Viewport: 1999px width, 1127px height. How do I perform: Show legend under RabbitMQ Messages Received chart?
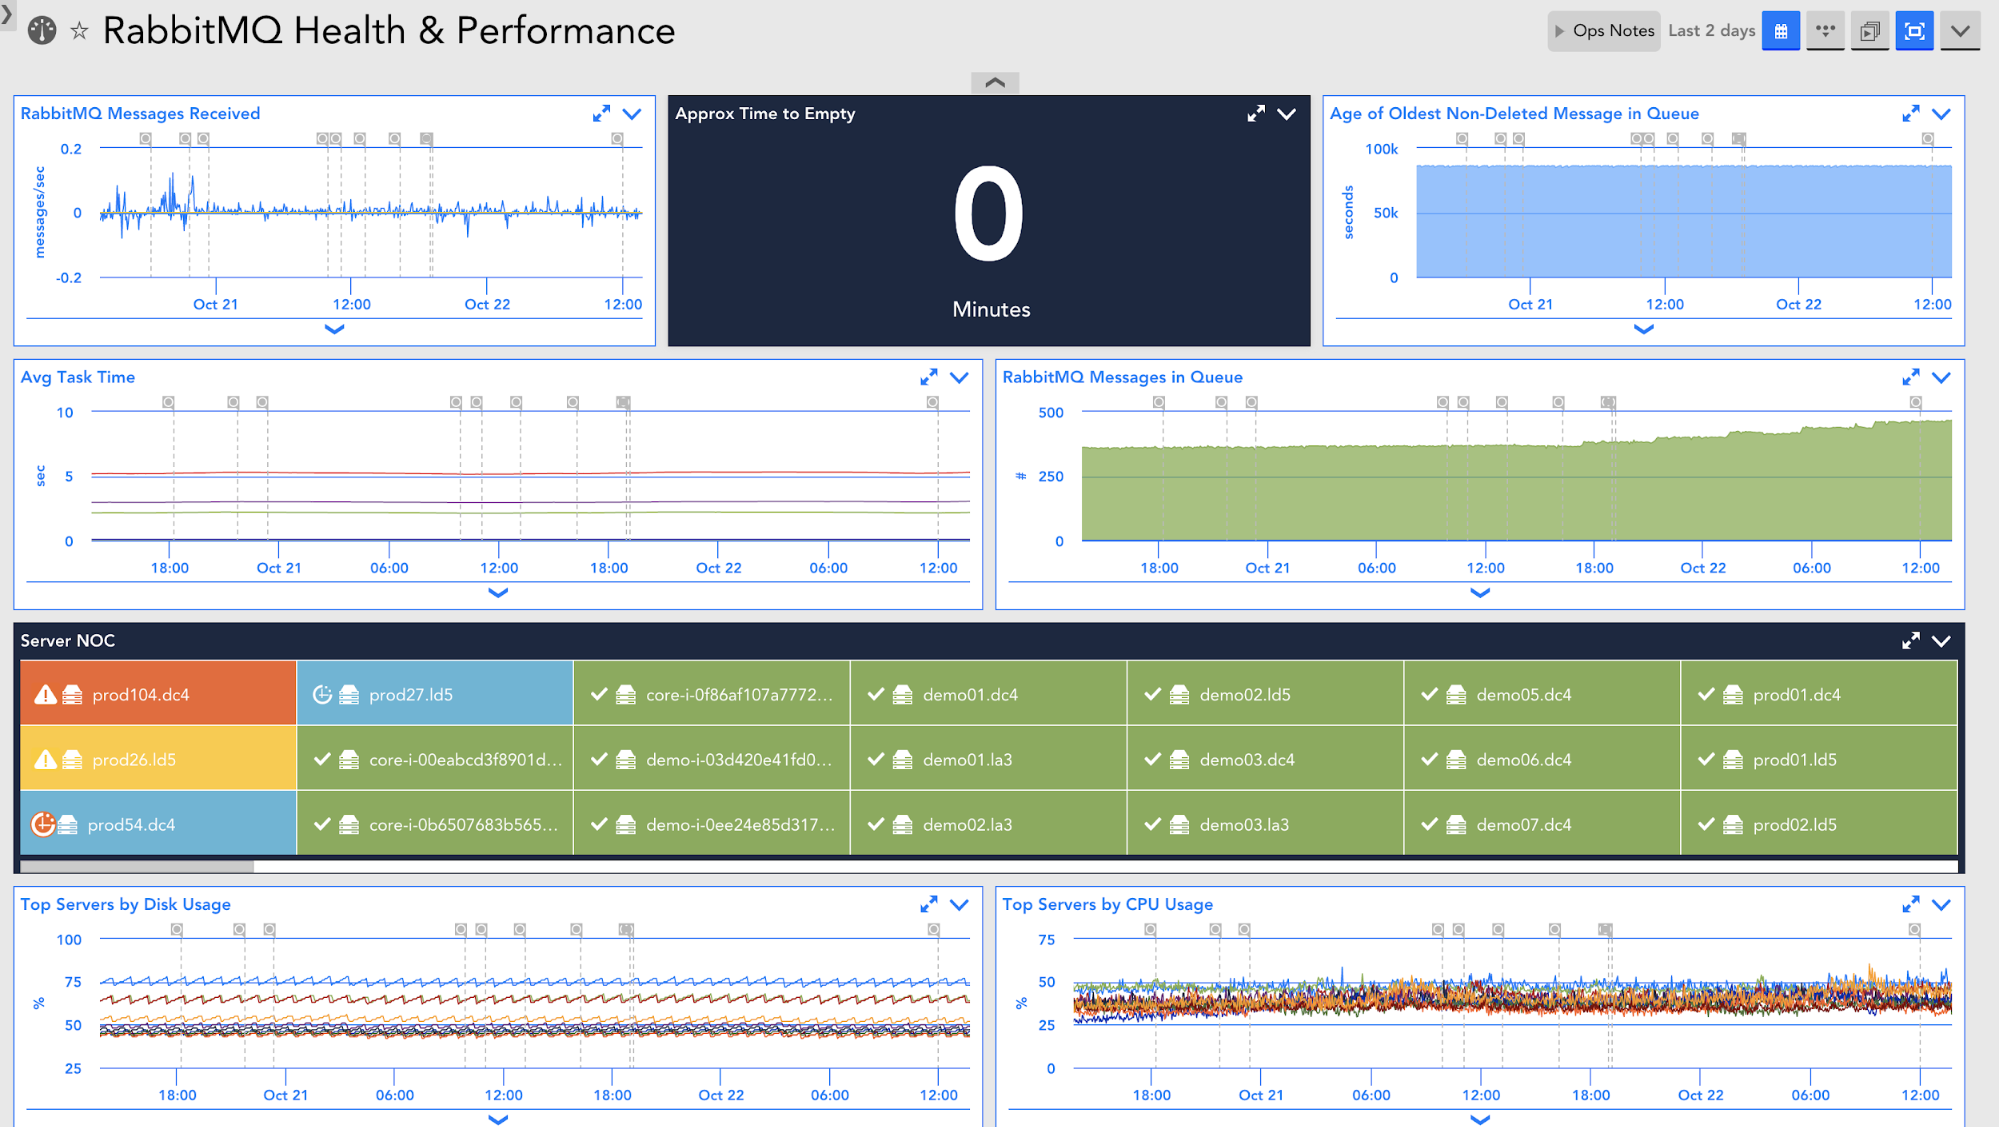pyautogui.click(x=335, y=329)
